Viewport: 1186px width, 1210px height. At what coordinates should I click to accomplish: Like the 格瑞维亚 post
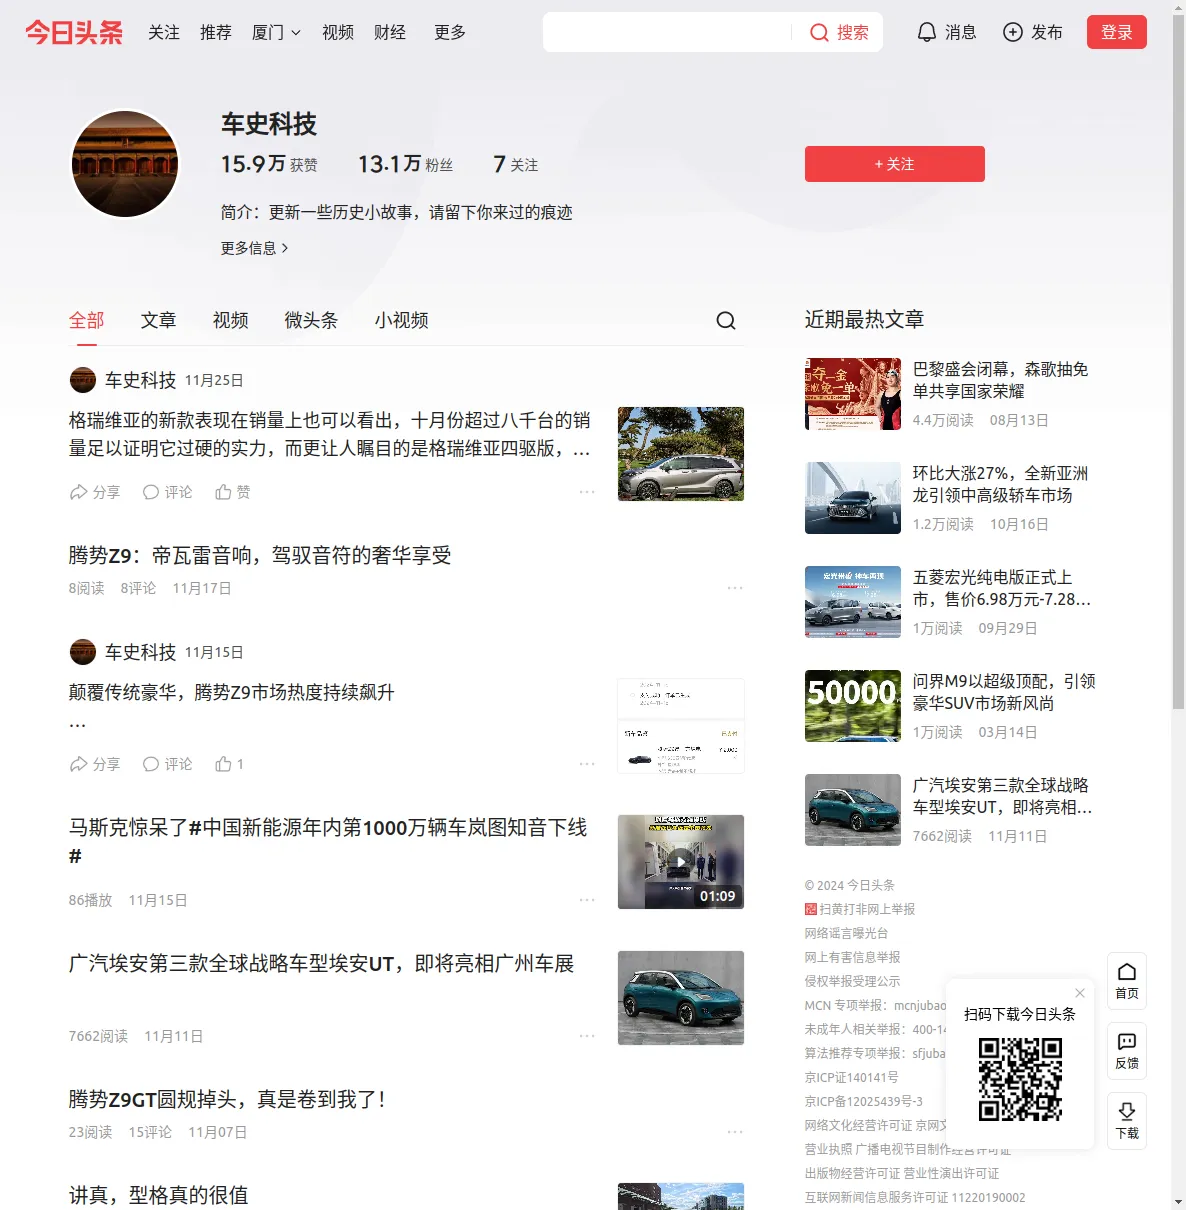(x=233, y=492)
